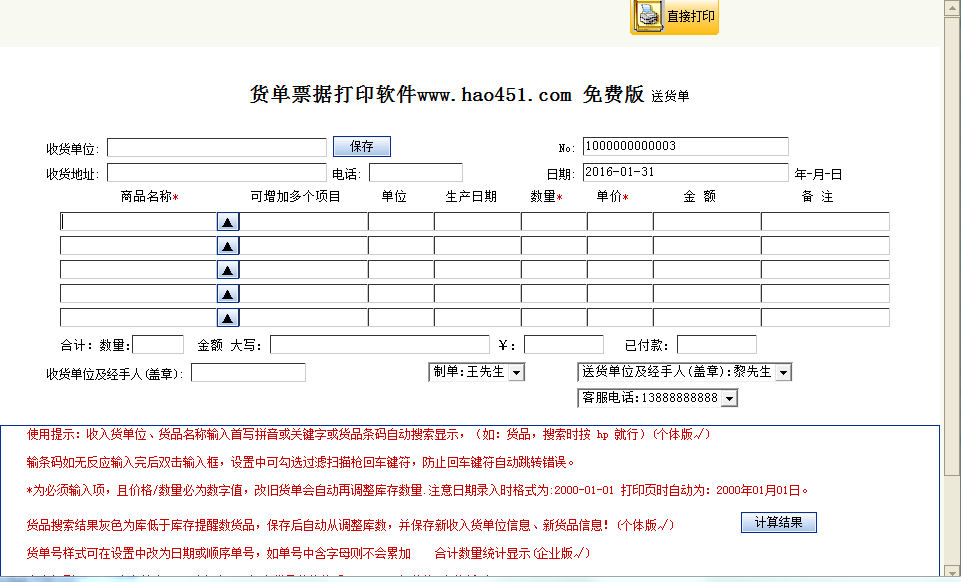Click the 金额 大写 field
This screenshot has height=582, width=961.
(380, 345)
